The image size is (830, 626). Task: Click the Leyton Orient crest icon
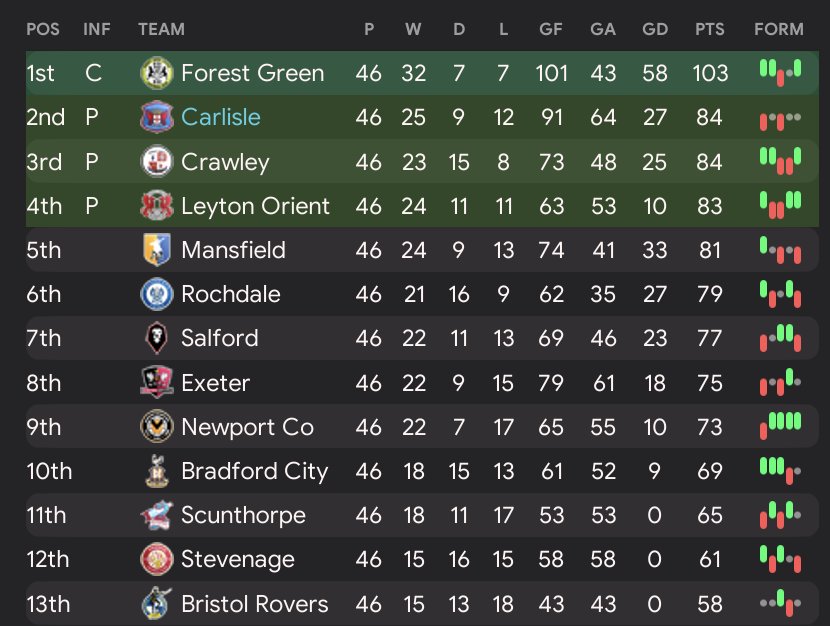157,206
